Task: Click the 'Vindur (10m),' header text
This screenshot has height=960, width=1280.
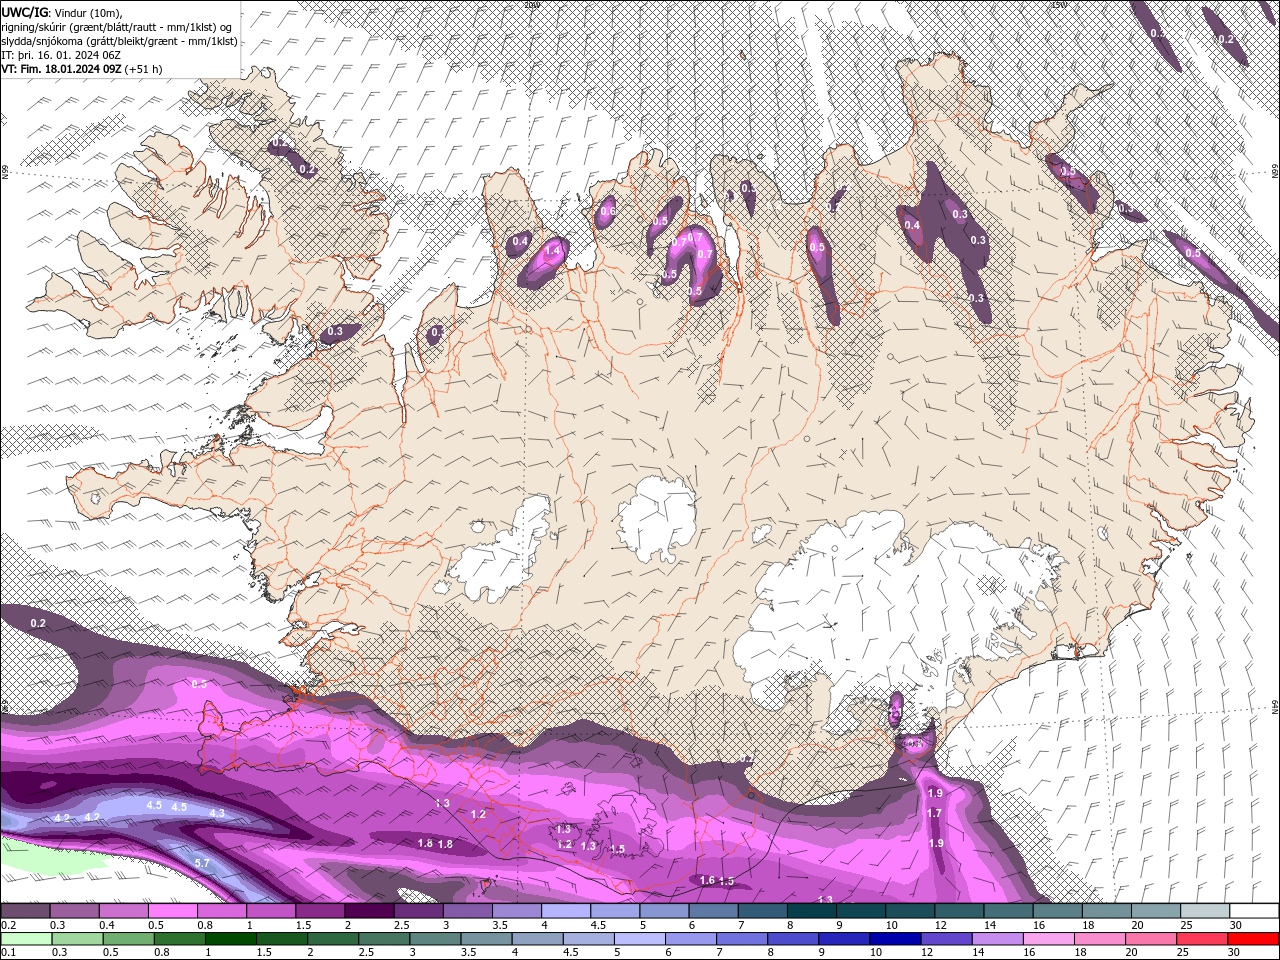Action: click(x=86, y=12)
